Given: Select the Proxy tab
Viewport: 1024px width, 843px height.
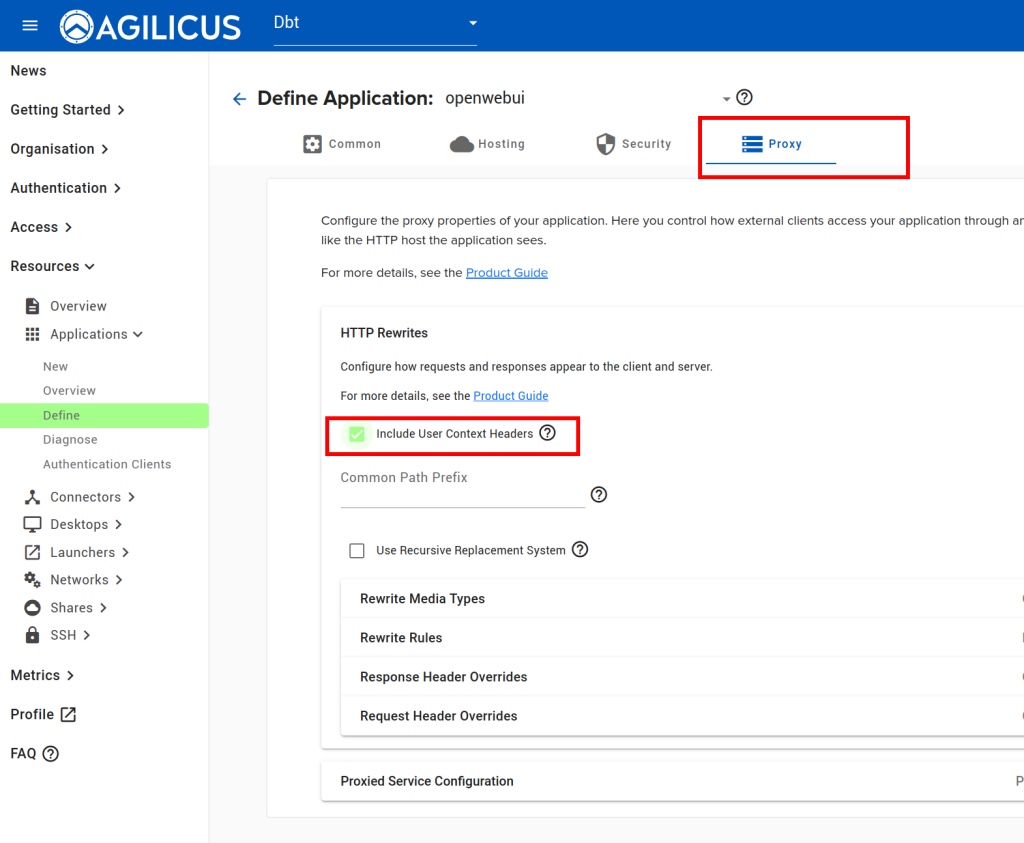Looking at the screenshot, I should click(x=771, y=144).
